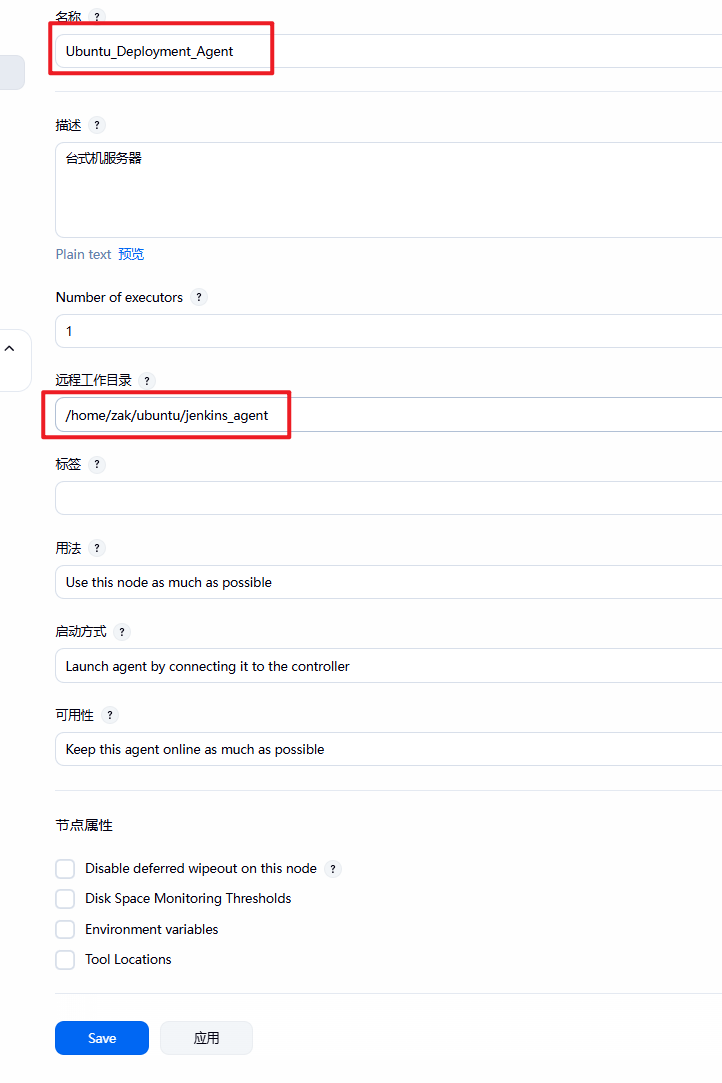Open help icon beside 标签 label
The height and width of the screenshot is (1083, 722).
tap(97, 464)
